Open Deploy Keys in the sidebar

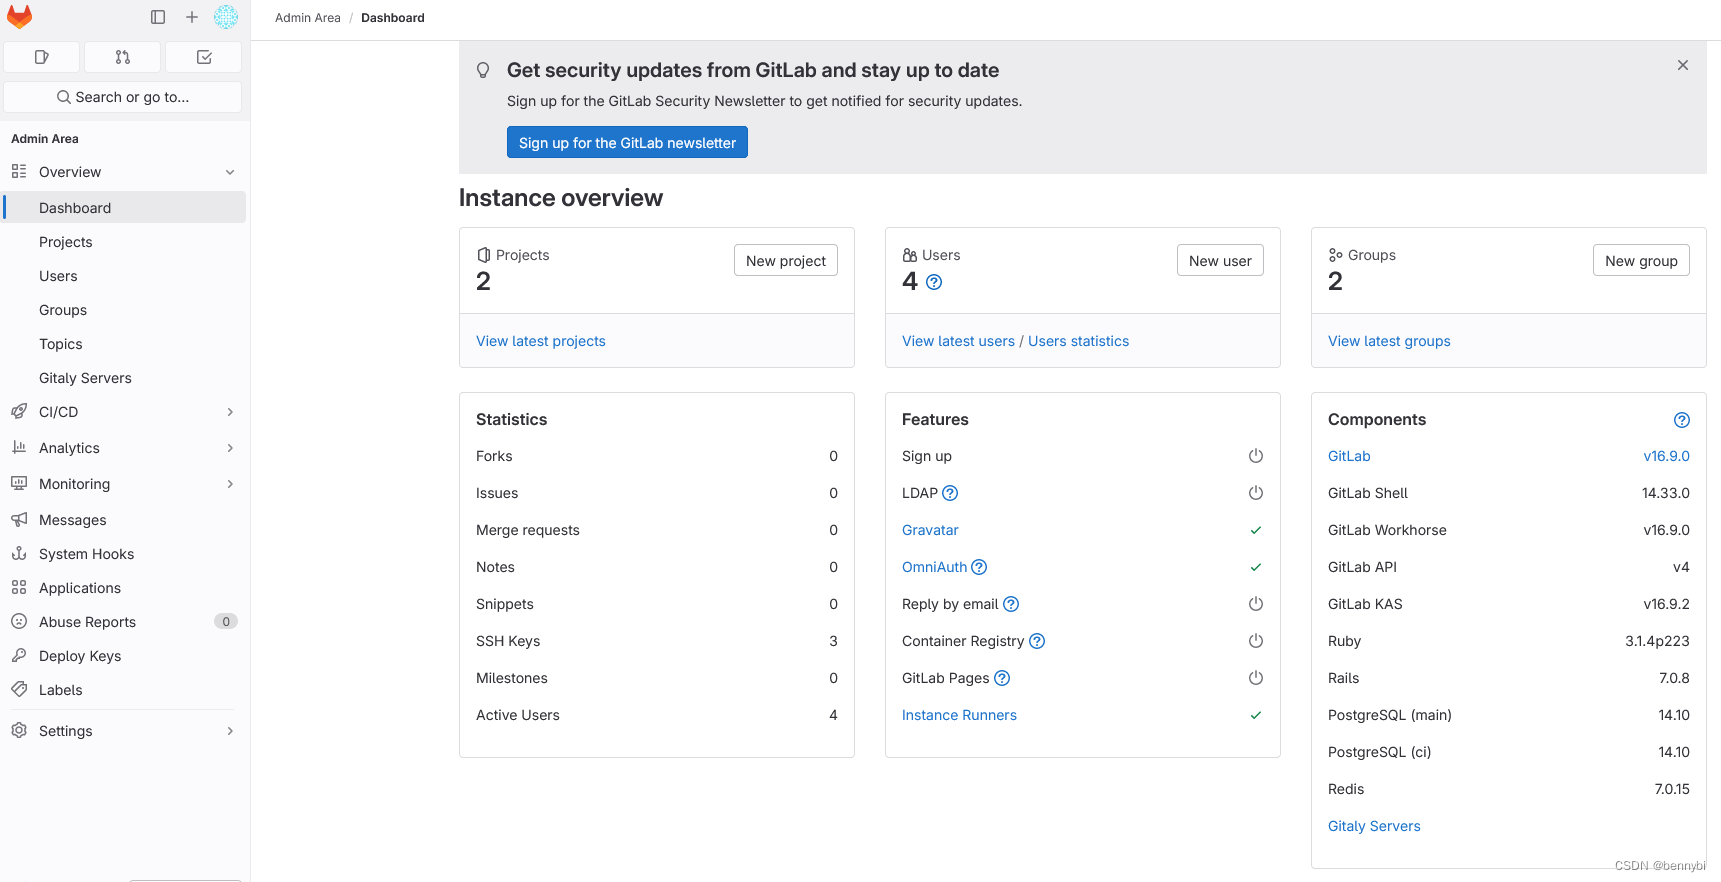pos(125,656)
